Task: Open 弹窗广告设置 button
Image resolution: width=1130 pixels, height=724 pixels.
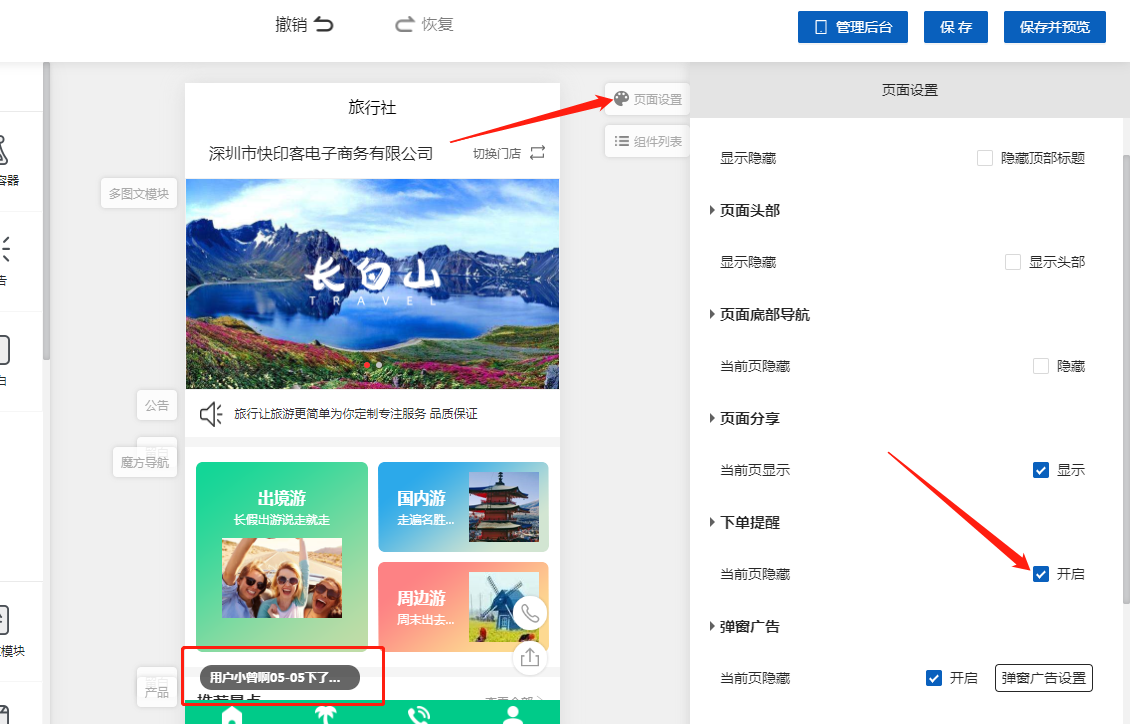Action: 1043,678
